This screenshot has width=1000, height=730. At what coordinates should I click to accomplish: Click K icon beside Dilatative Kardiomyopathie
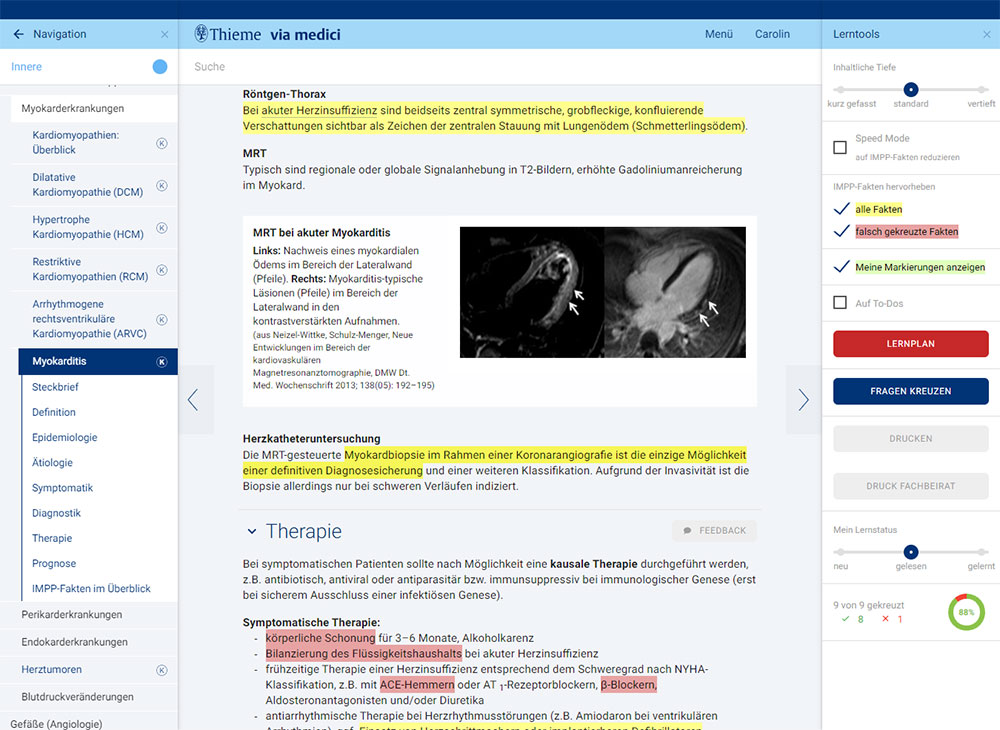tap(162, 186)
